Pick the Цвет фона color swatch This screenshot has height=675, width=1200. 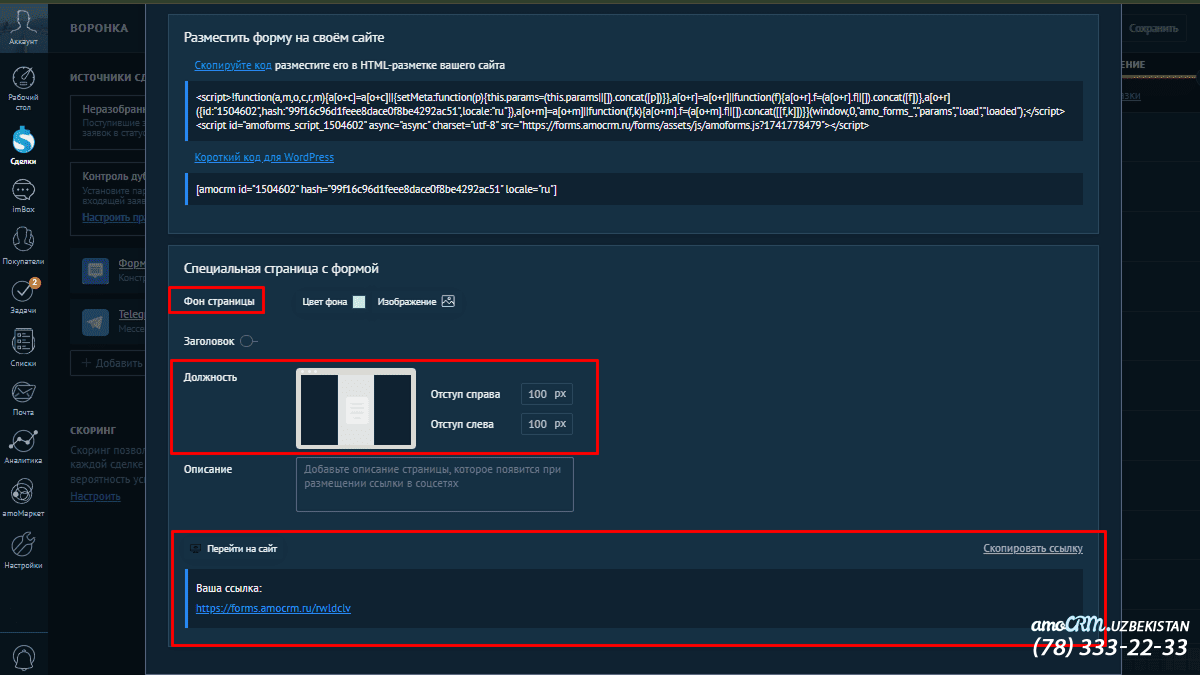(359, 301)
